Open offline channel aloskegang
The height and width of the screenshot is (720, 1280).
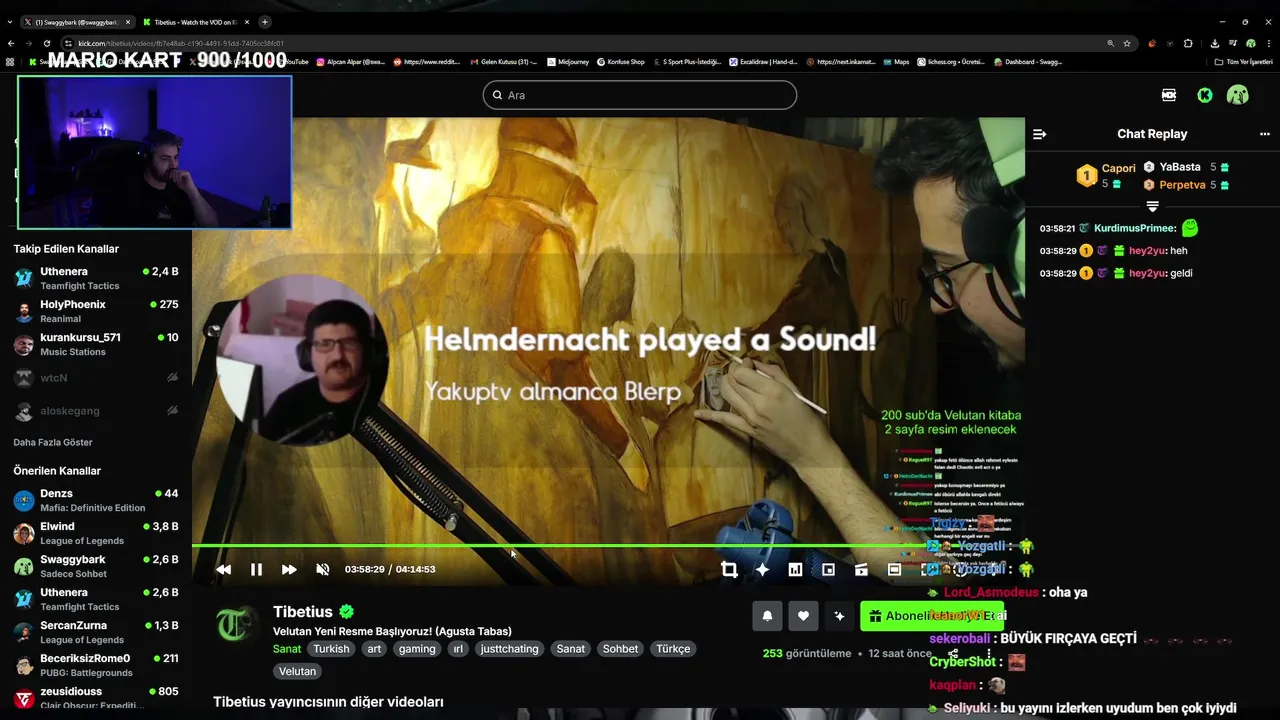(x=96, y=411)
